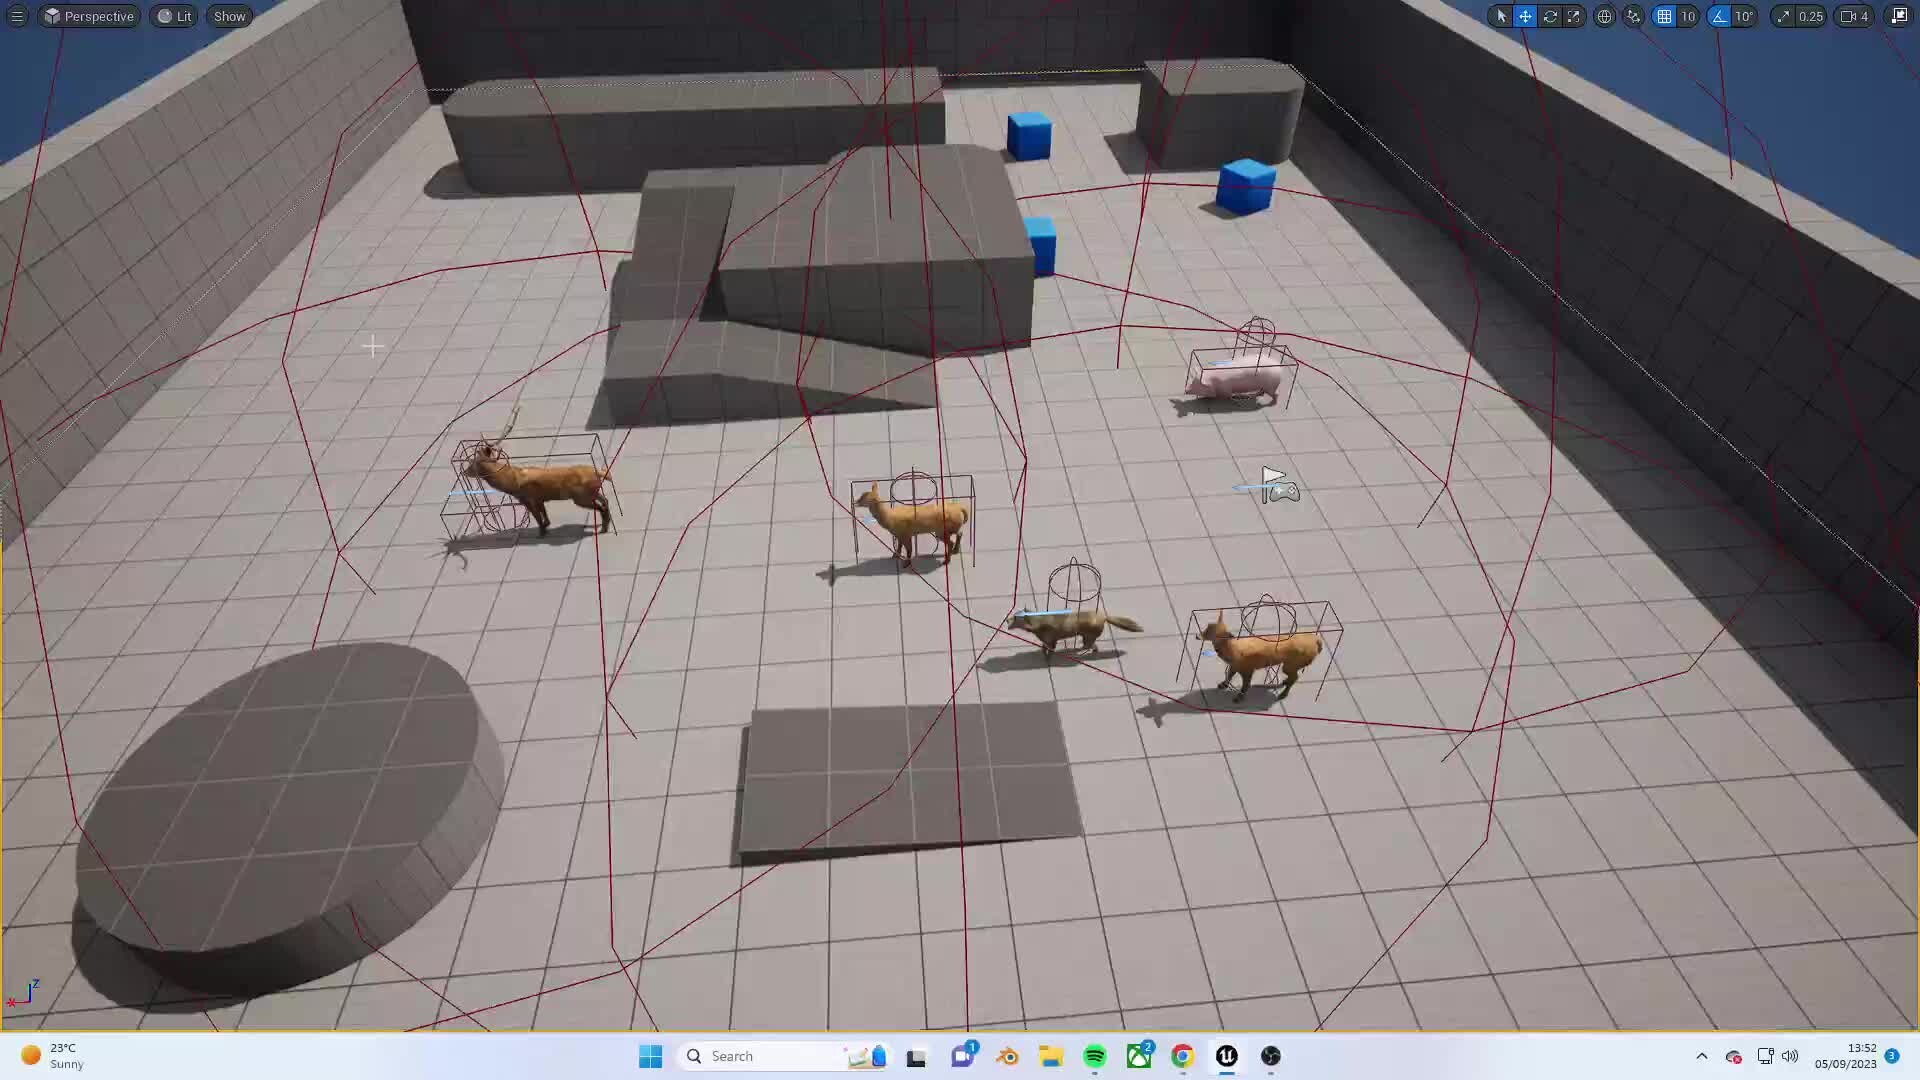Maximize or restore this viewport
This screenshot has height=1080, width=1920.
1899,16
